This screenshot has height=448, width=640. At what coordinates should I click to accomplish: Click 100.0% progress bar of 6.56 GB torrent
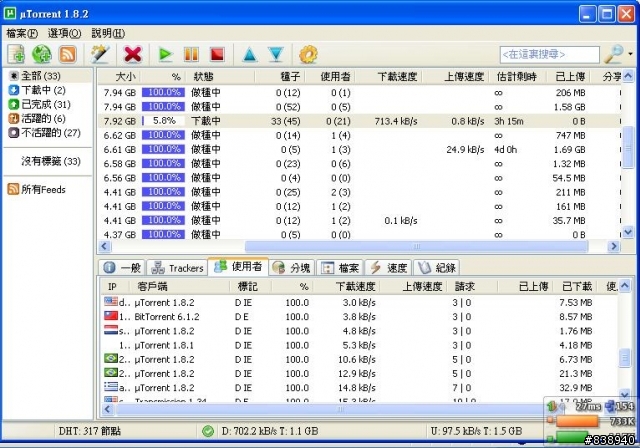click(x=163, y=177)
